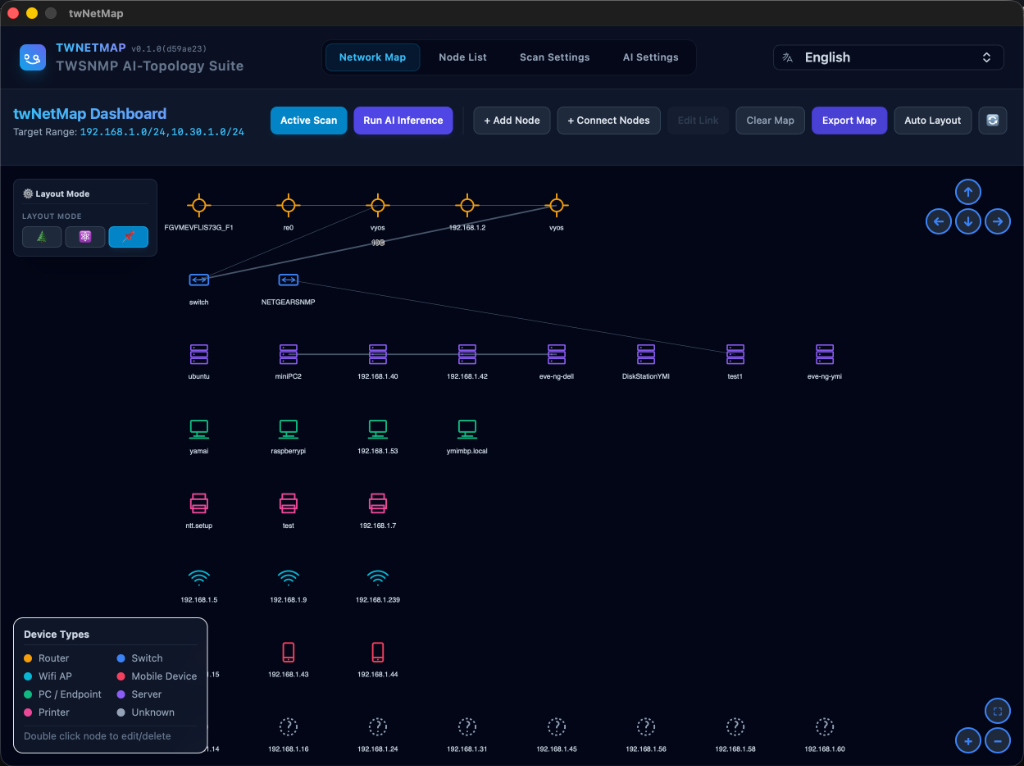This screenshot has width=1024, height=766.
Task: Pan the map down with arrow button
Action: (968, 221)
